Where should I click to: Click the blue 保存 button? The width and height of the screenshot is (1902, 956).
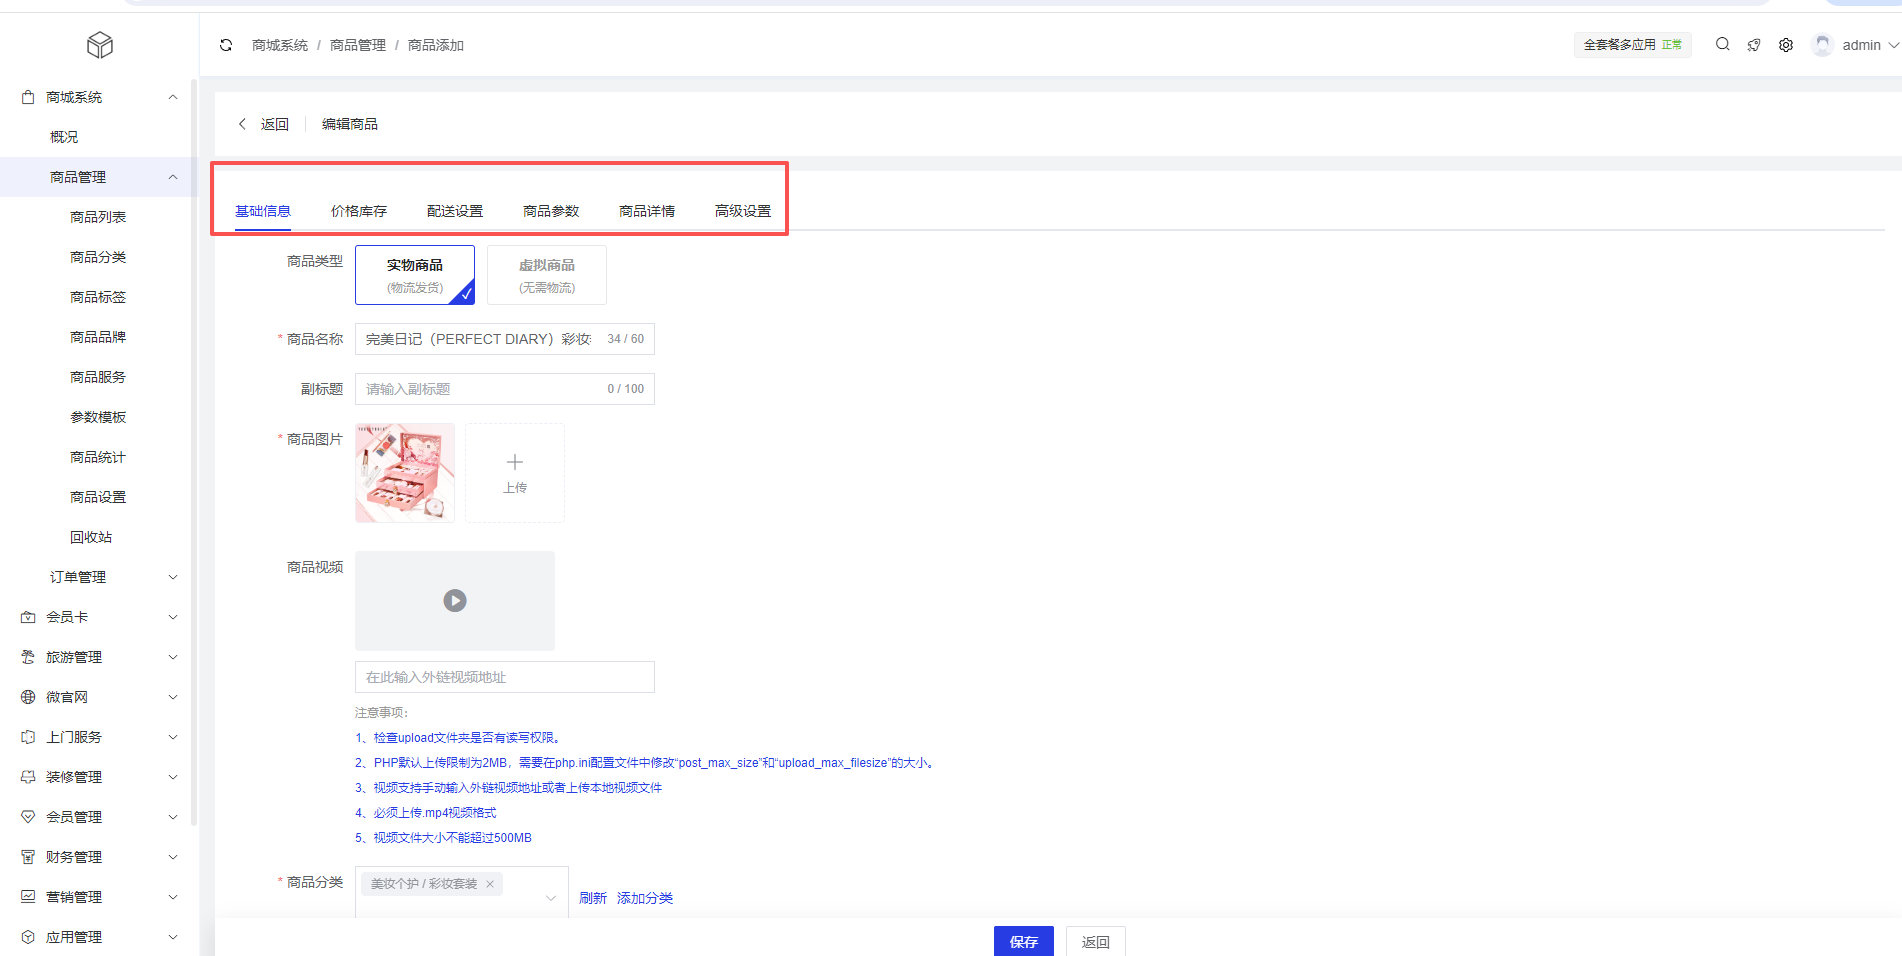[x=1023, y=941]
